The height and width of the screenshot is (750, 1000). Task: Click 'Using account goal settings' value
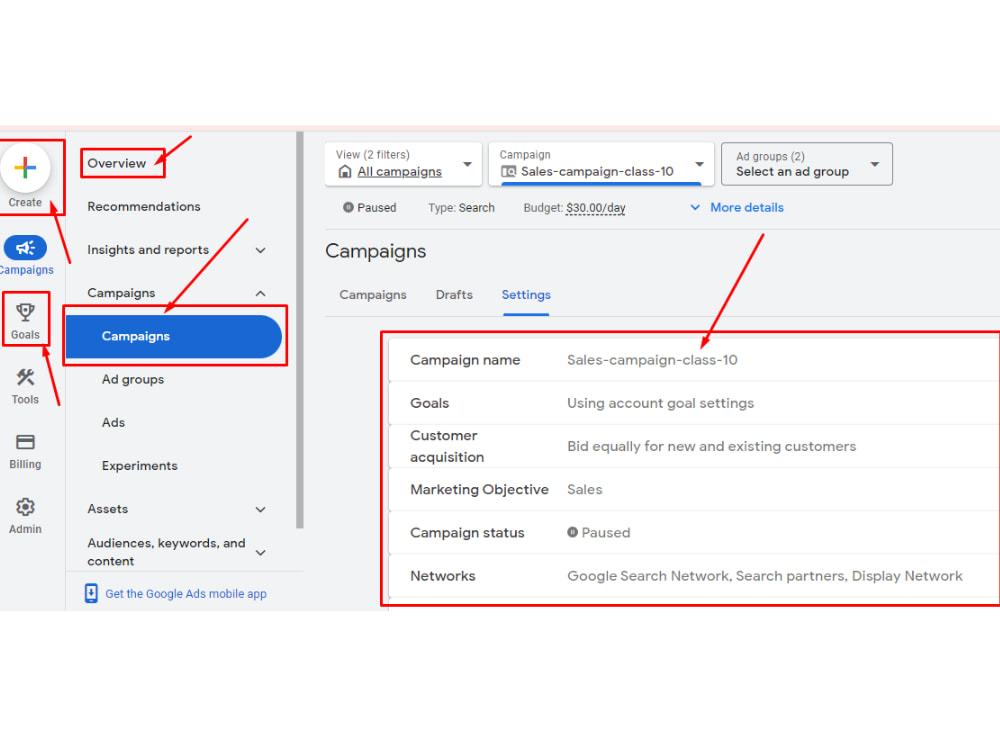pyautogui.click(x=660, y=403)
